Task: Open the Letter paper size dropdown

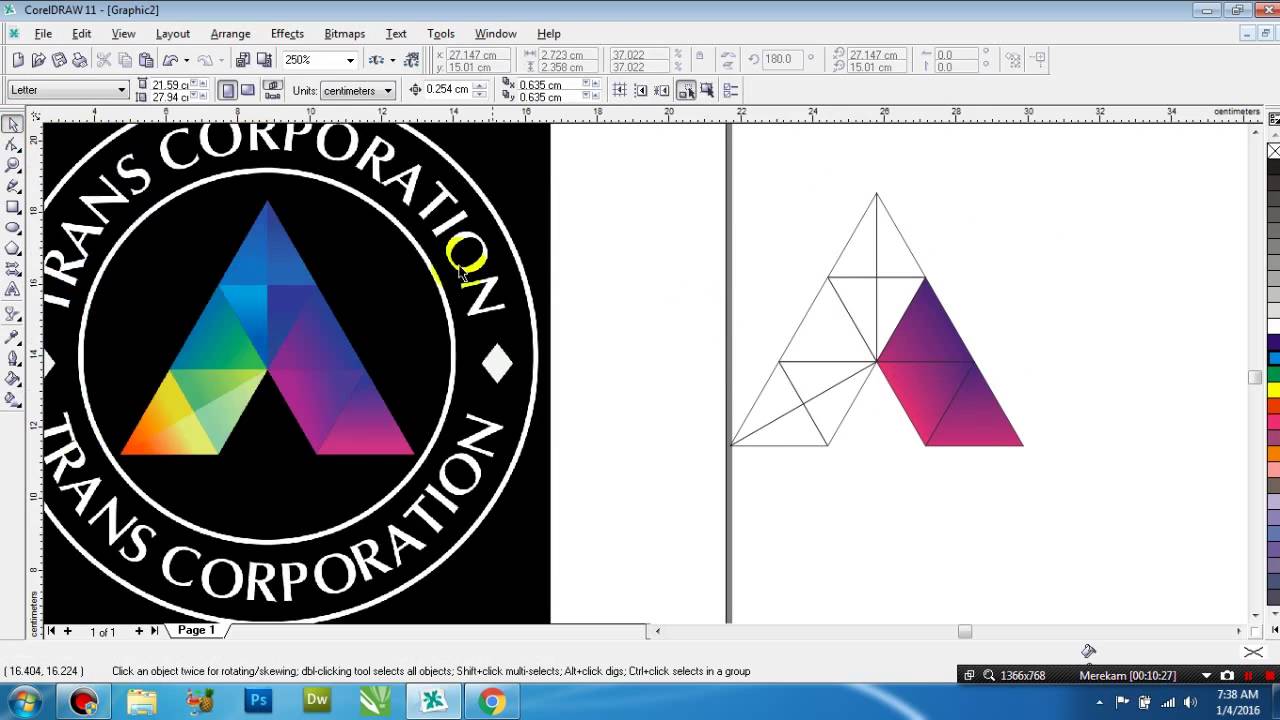Action: 121,90
